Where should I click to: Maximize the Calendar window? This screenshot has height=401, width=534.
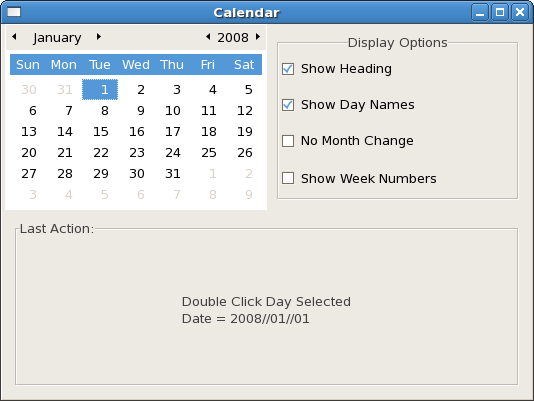[x=500, y=13]
